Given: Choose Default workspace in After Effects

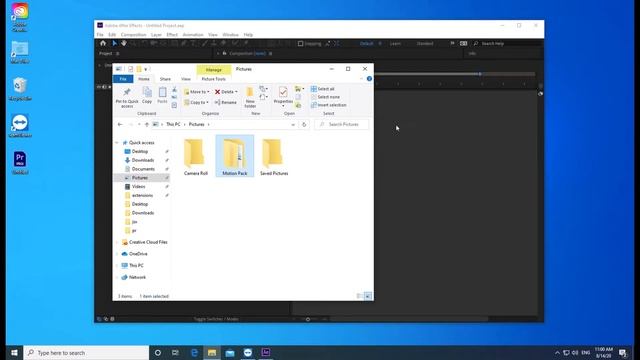Looking at the screenshot, I should pyautogui.click(x=366, y=43).
